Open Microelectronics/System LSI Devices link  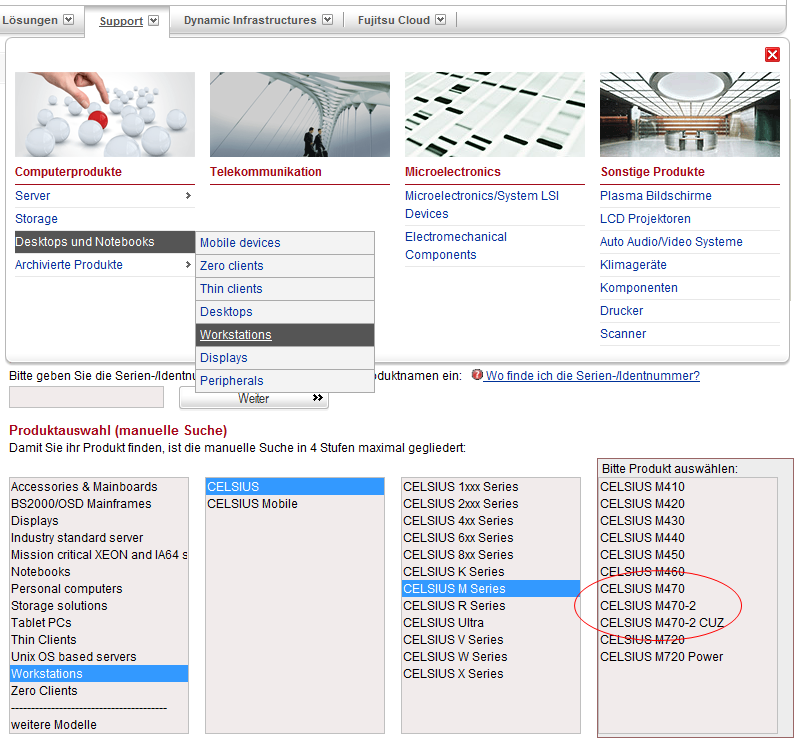(482, 205)
